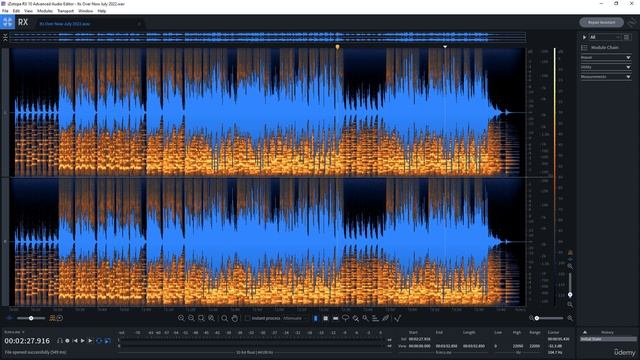Viewport: 640px width, 360px height.
Task: Select the Magic Wand tool
Action: point(365,318)
